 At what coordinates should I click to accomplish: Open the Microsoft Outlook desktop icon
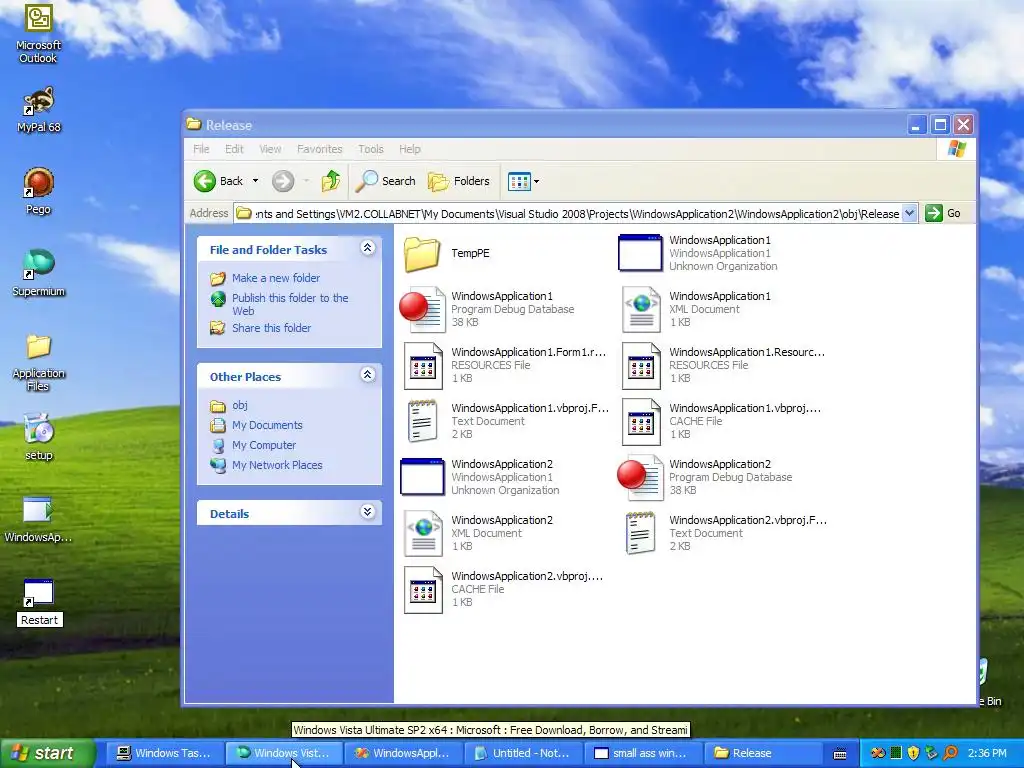pyautogui.click(x=38, y=33)
